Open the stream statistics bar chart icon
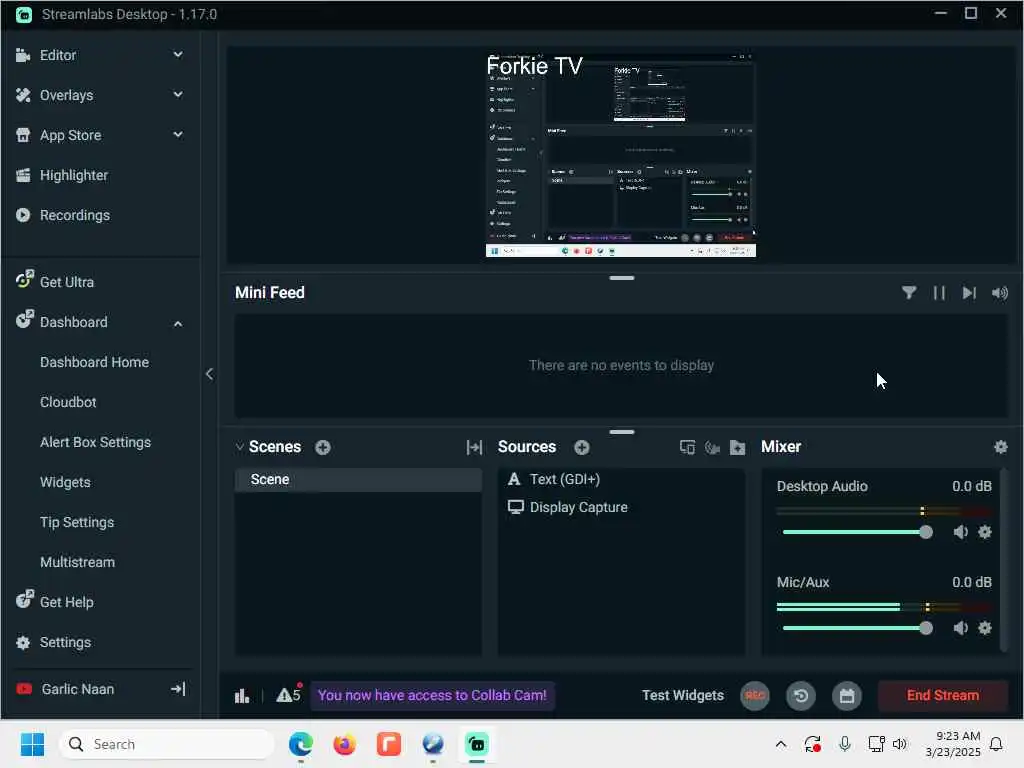The height and width of the screenshot is (768, 1024). coord(242,696)
